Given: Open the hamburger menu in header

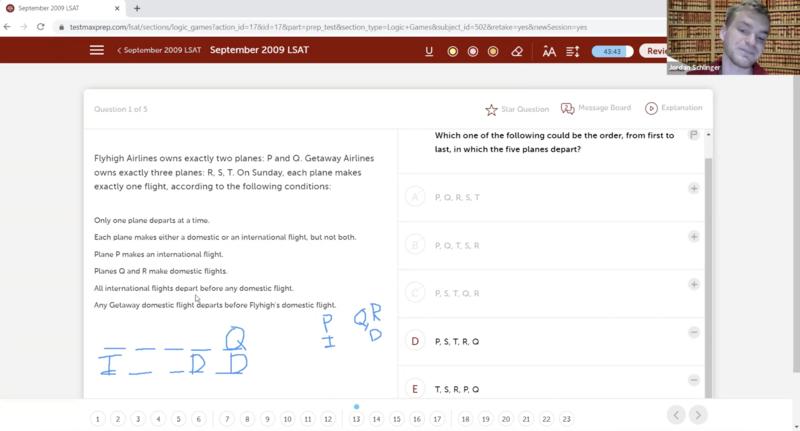Looking at the screenshot, I should pos(96,51).
